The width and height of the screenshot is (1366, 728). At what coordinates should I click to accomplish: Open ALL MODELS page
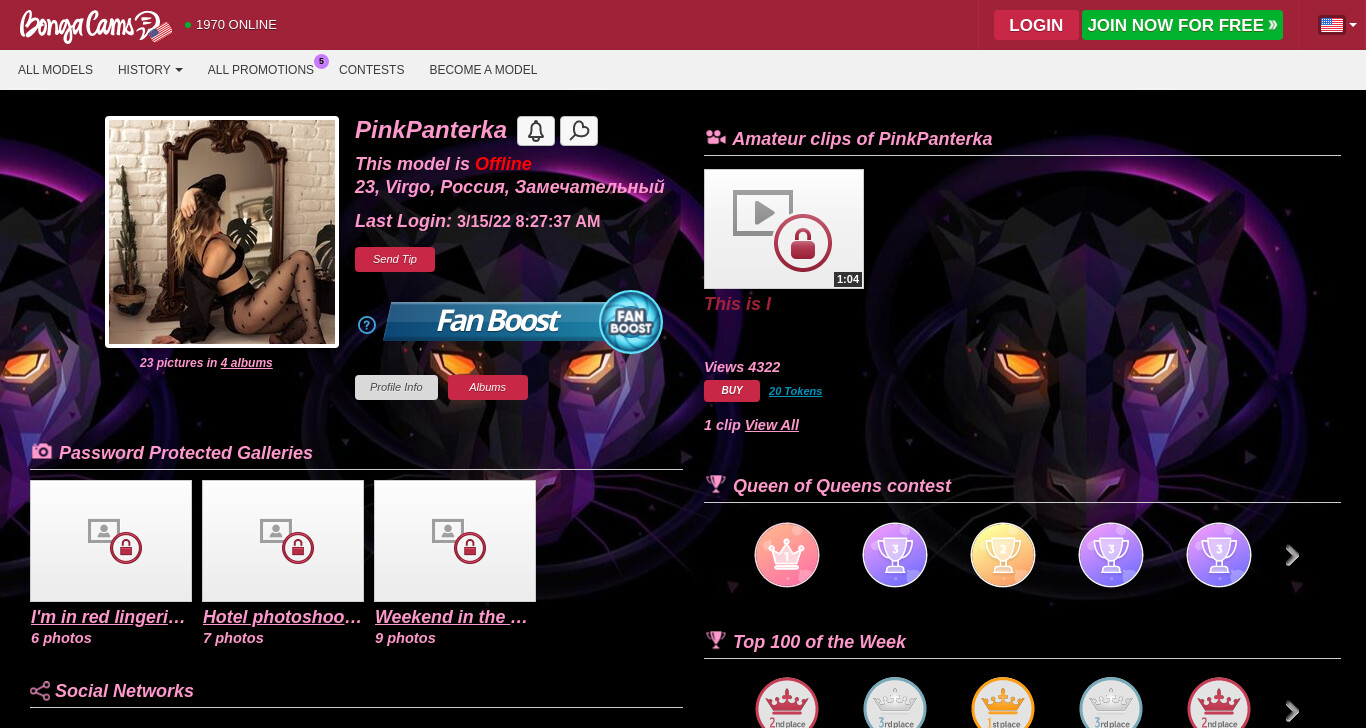click(x=55, y=70)
